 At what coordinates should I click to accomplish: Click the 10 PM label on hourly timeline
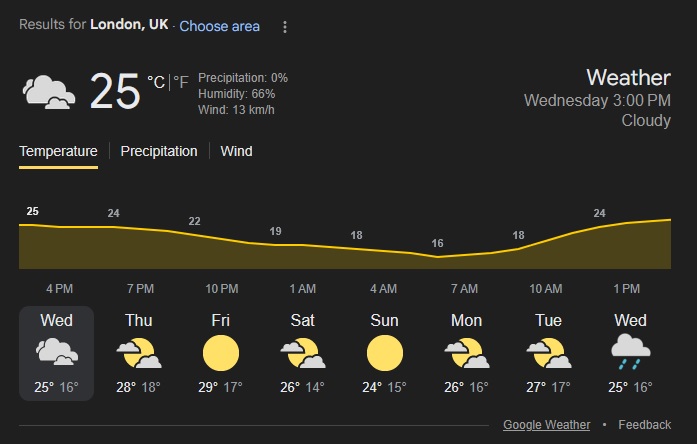(x=221, y=289)
